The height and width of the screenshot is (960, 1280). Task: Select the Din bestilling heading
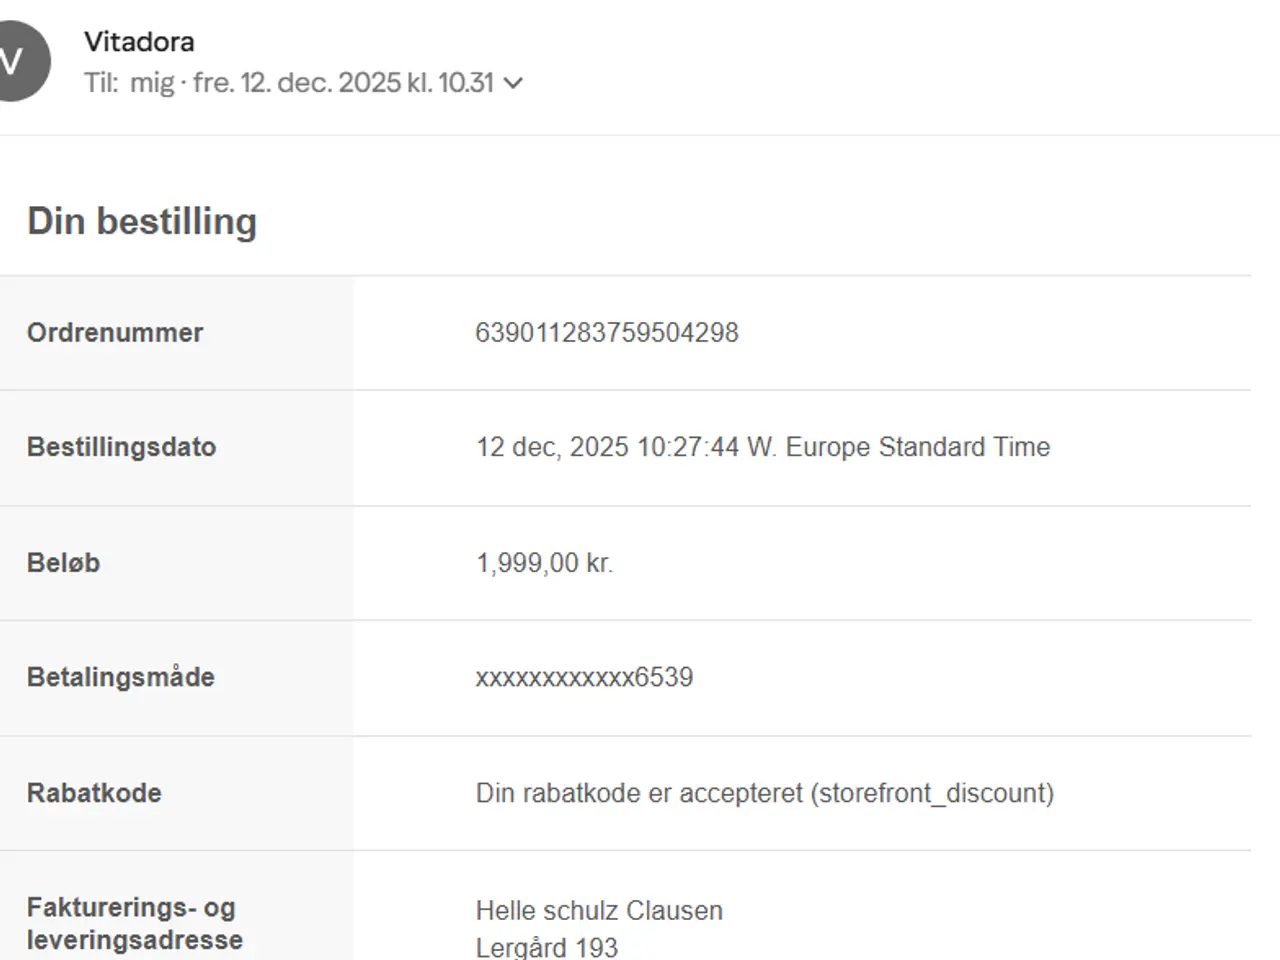[x=142, y=221]
